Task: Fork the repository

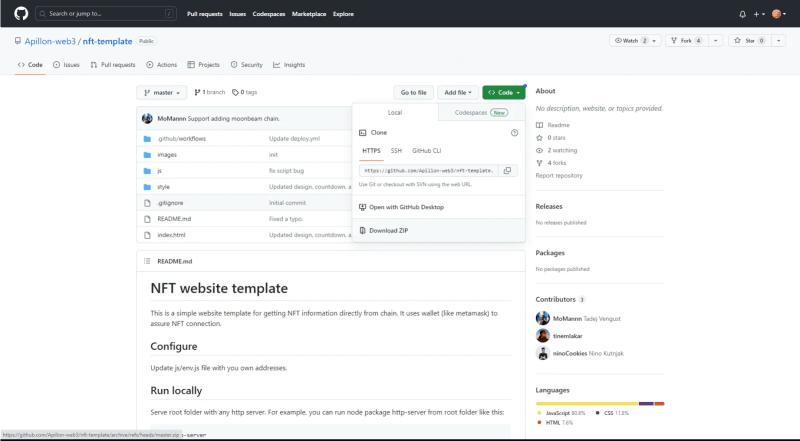Action: point(687,41)
